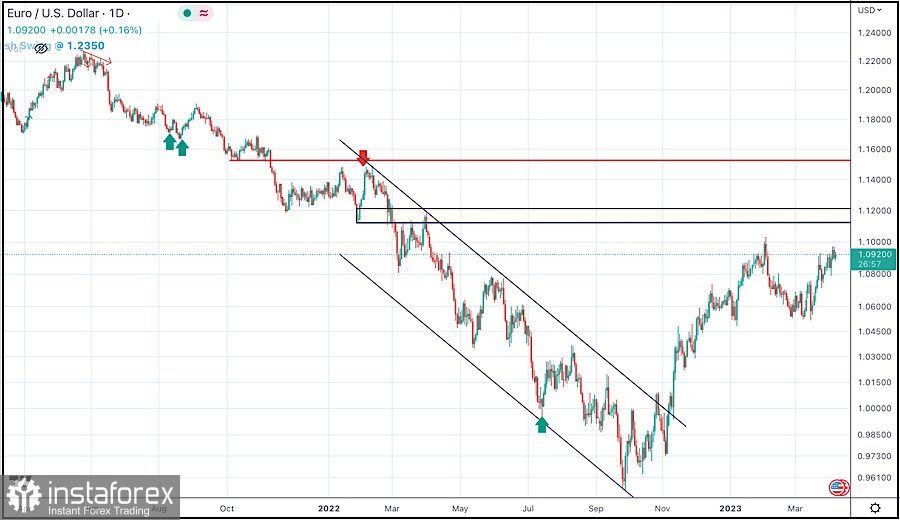The width and height of the screenshot is (900, 520).
Task: Click the Jul label on time axis
Action: pyautogui.click(x=527, y=509)
